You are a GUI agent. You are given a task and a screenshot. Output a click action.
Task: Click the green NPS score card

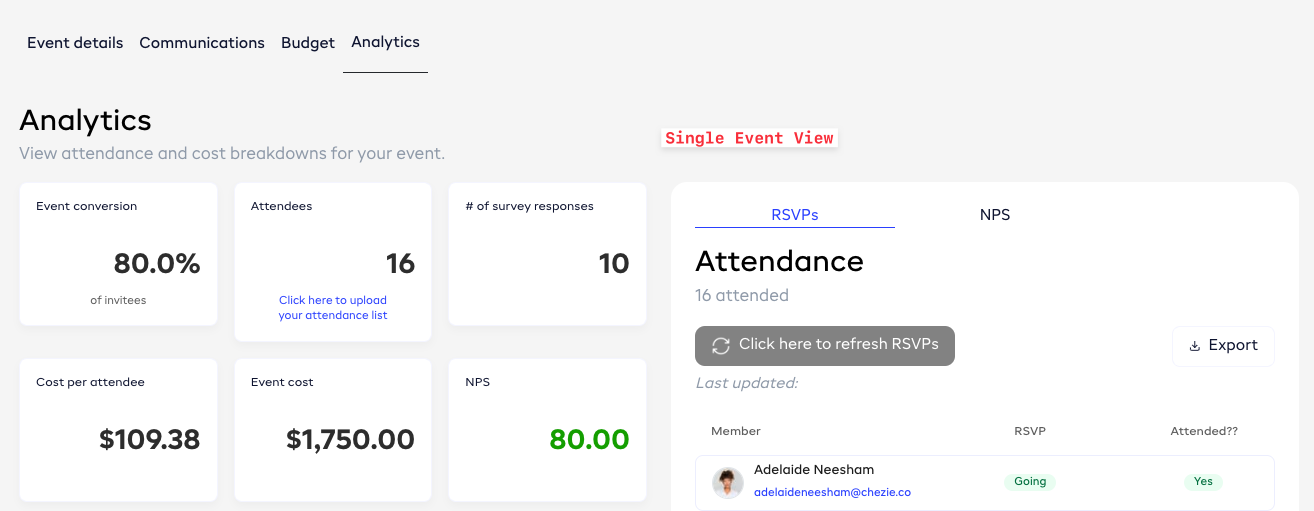pos(547,430)
